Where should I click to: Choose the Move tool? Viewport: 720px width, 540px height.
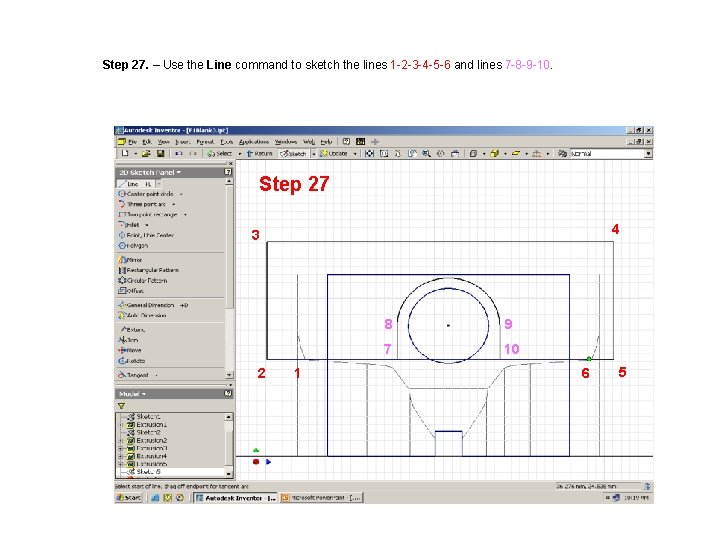click(x=129, y=350)
